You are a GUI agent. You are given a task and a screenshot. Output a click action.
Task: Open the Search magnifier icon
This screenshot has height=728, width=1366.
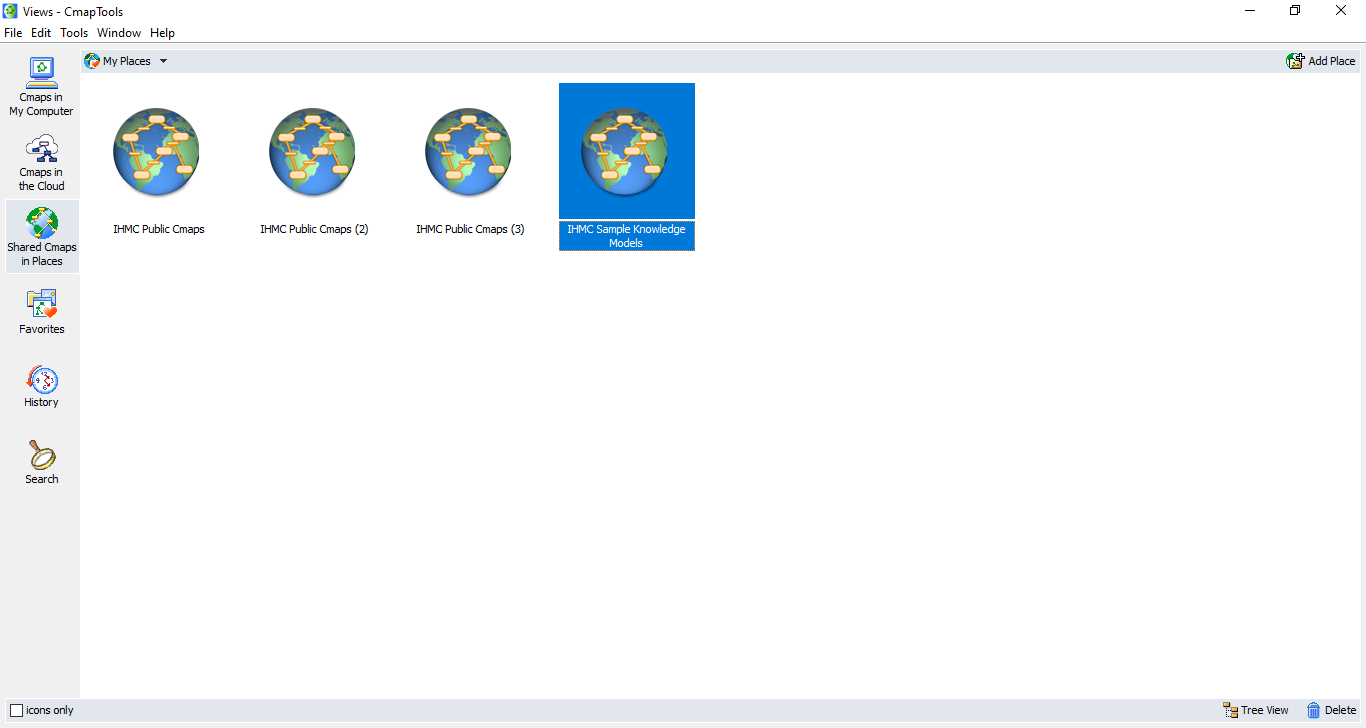coord(42,462)
